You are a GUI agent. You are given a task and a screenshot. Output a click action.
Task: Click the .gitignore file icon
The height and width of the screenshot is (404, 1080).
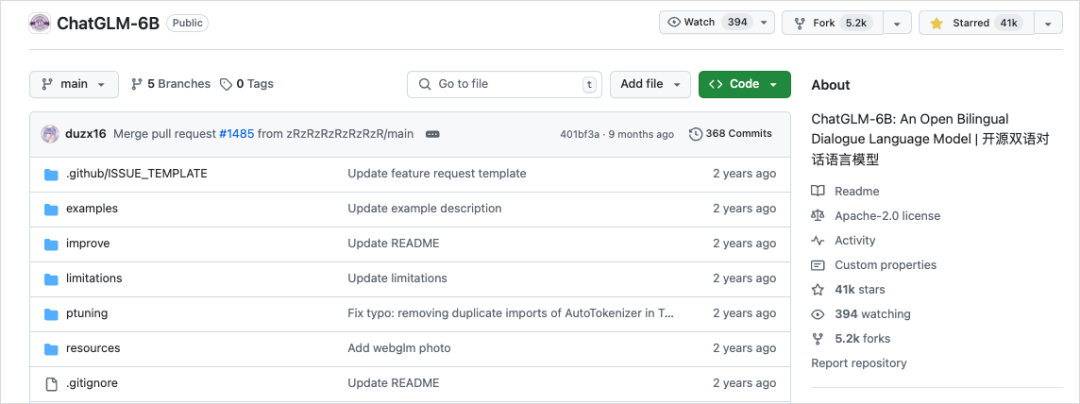tap(52, 384)
